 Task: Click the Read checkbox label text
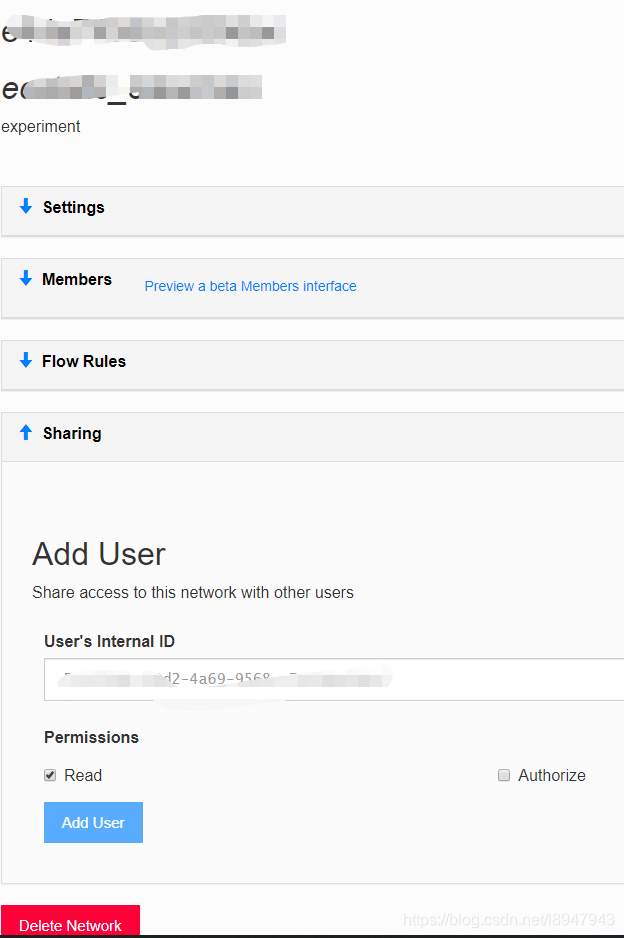pyautogui.click(x=83, y=775)
